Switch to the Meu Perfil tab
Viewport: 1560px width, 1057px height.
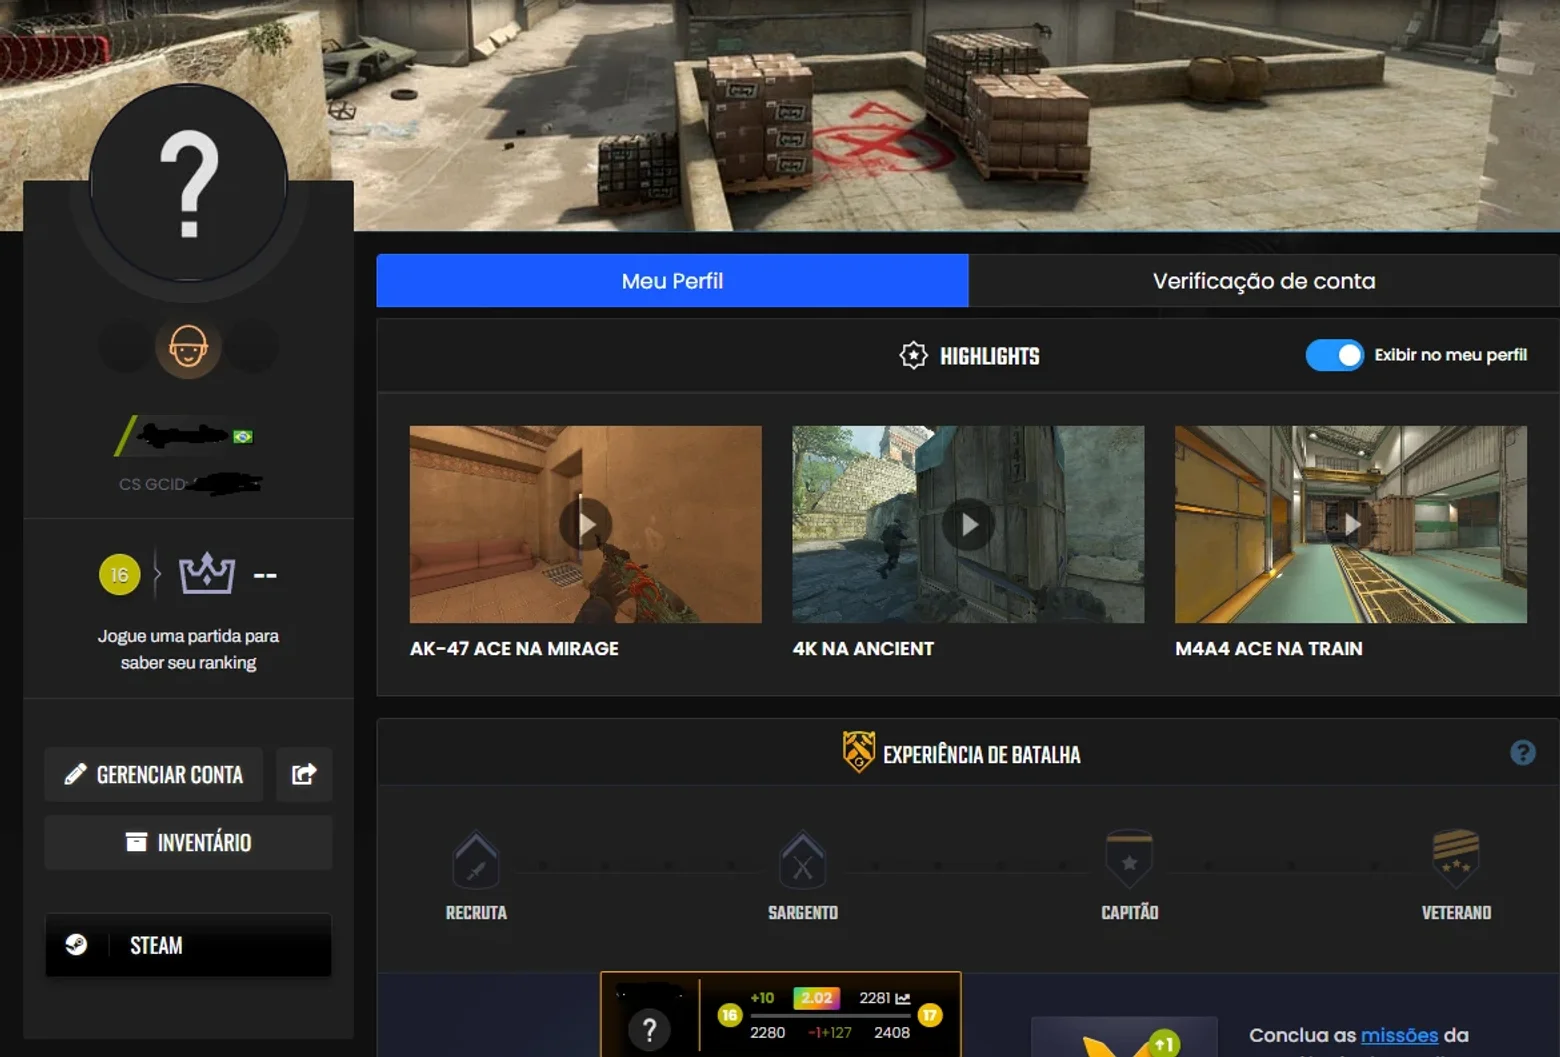pyautogui.click(x=672, y=281)
